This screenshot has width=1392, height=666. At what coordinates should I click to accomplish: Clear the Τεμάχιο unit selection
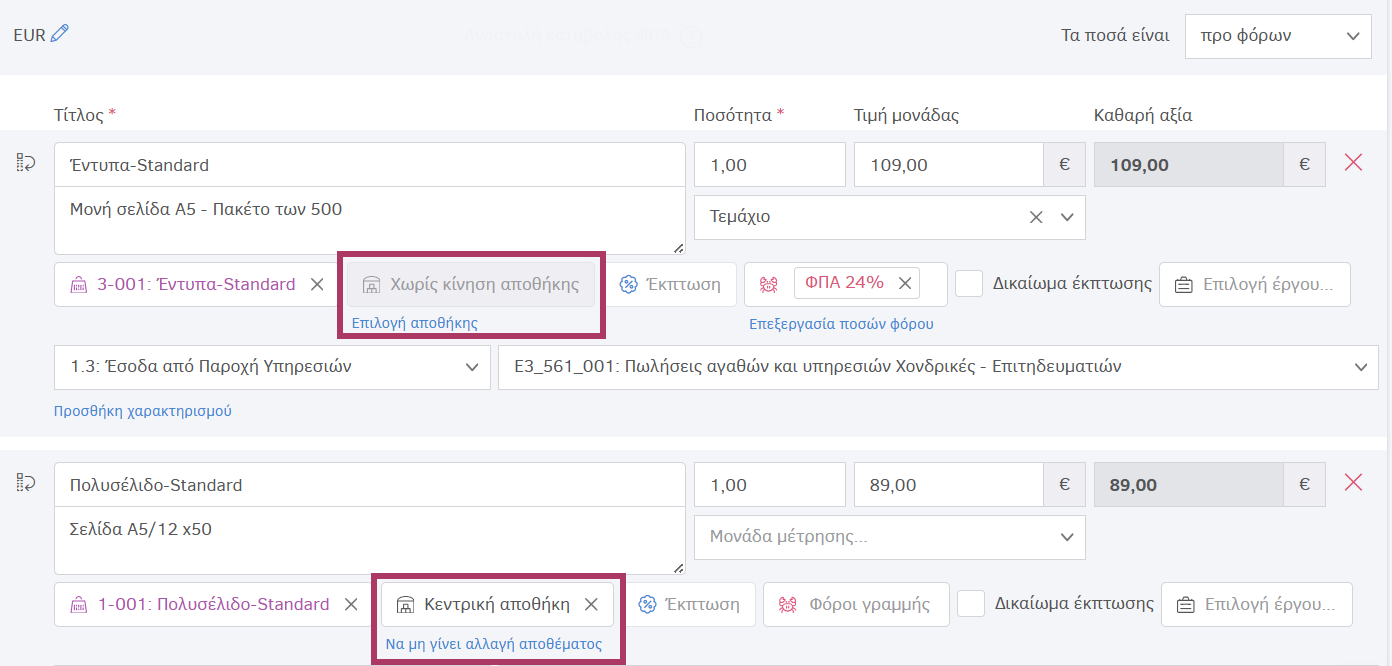[x=1036, y=217]
